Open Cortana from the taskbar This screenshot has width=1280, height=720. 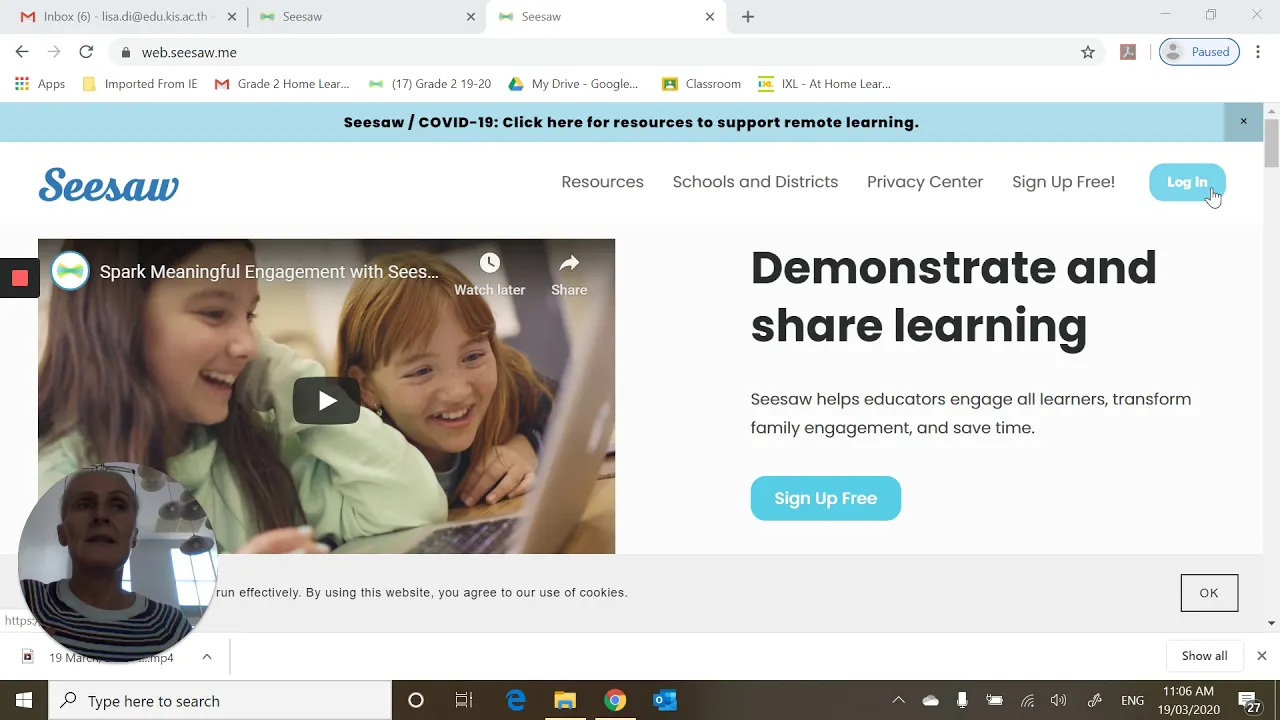coord(416,701)
